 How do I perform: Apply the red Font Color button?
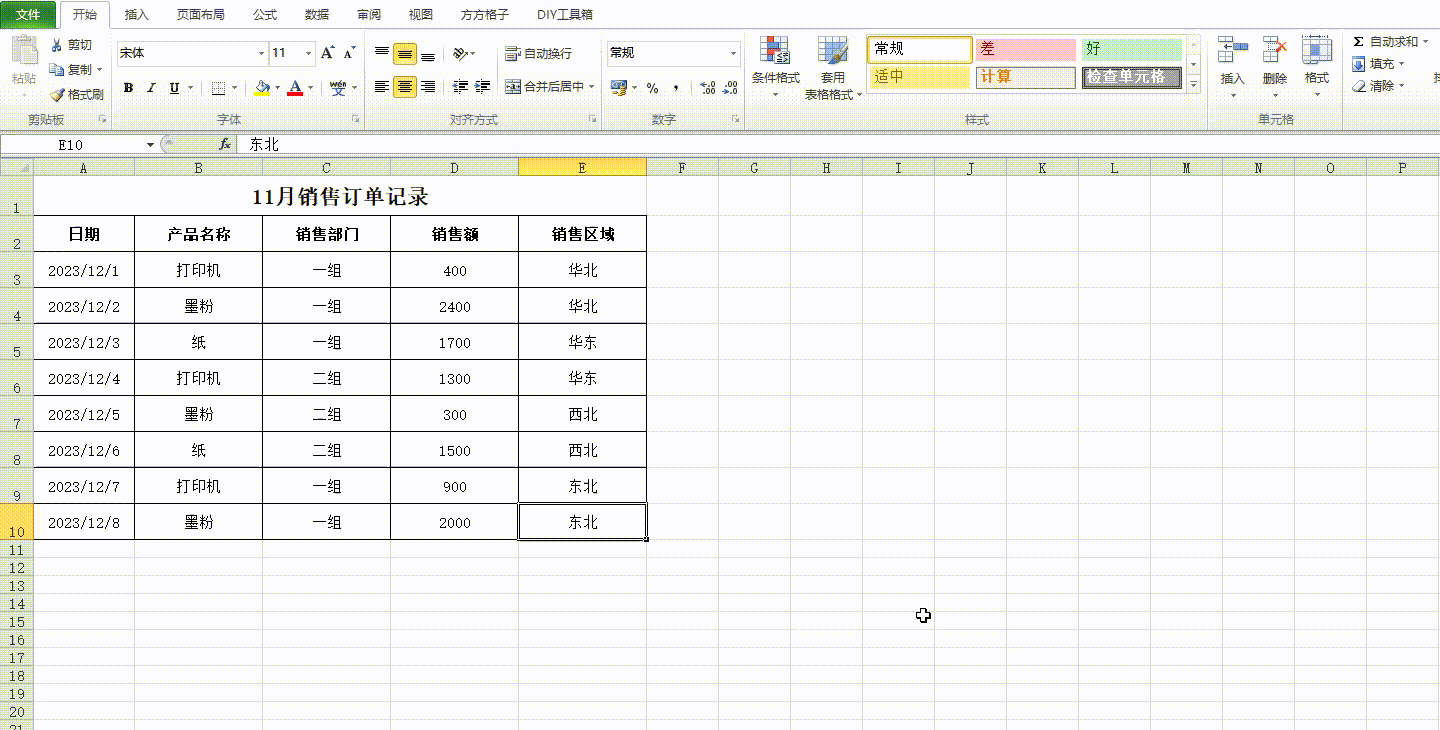point(295,88)
